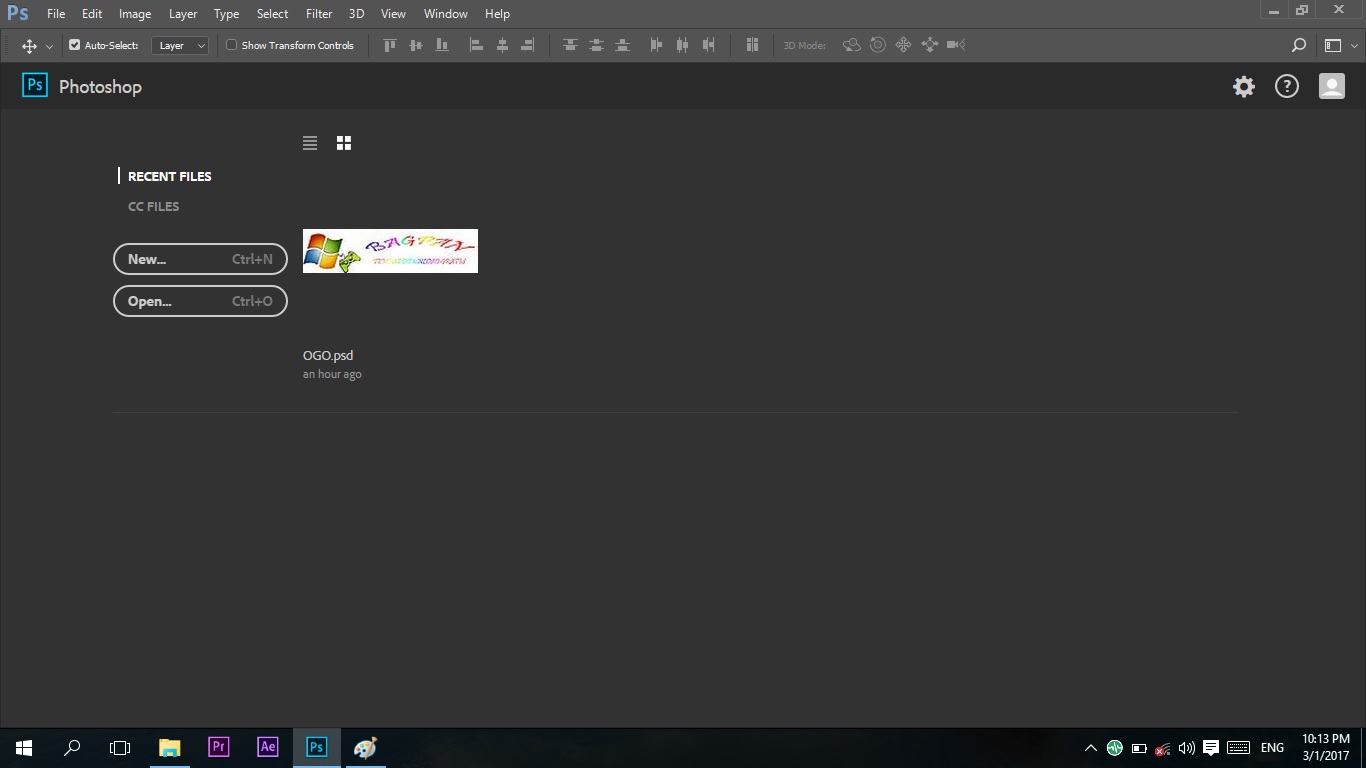
Task: Open the Image menu
Action: coord(135,14)
